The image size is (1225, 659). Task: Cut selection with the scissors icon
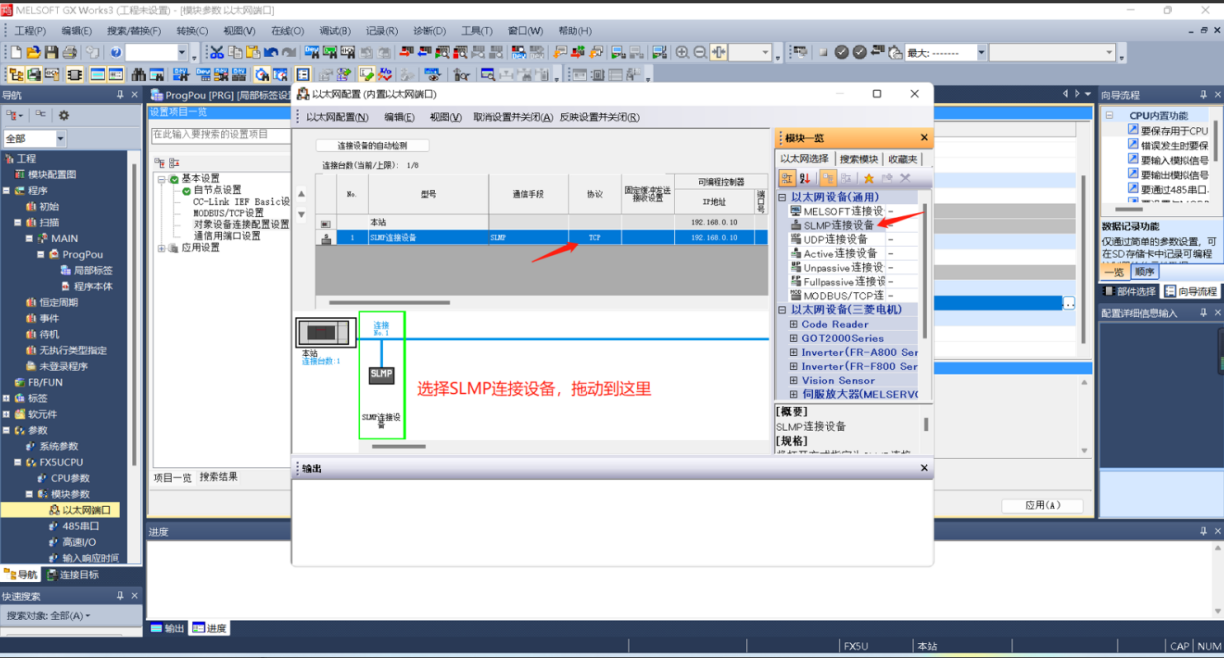coord(217,52)
